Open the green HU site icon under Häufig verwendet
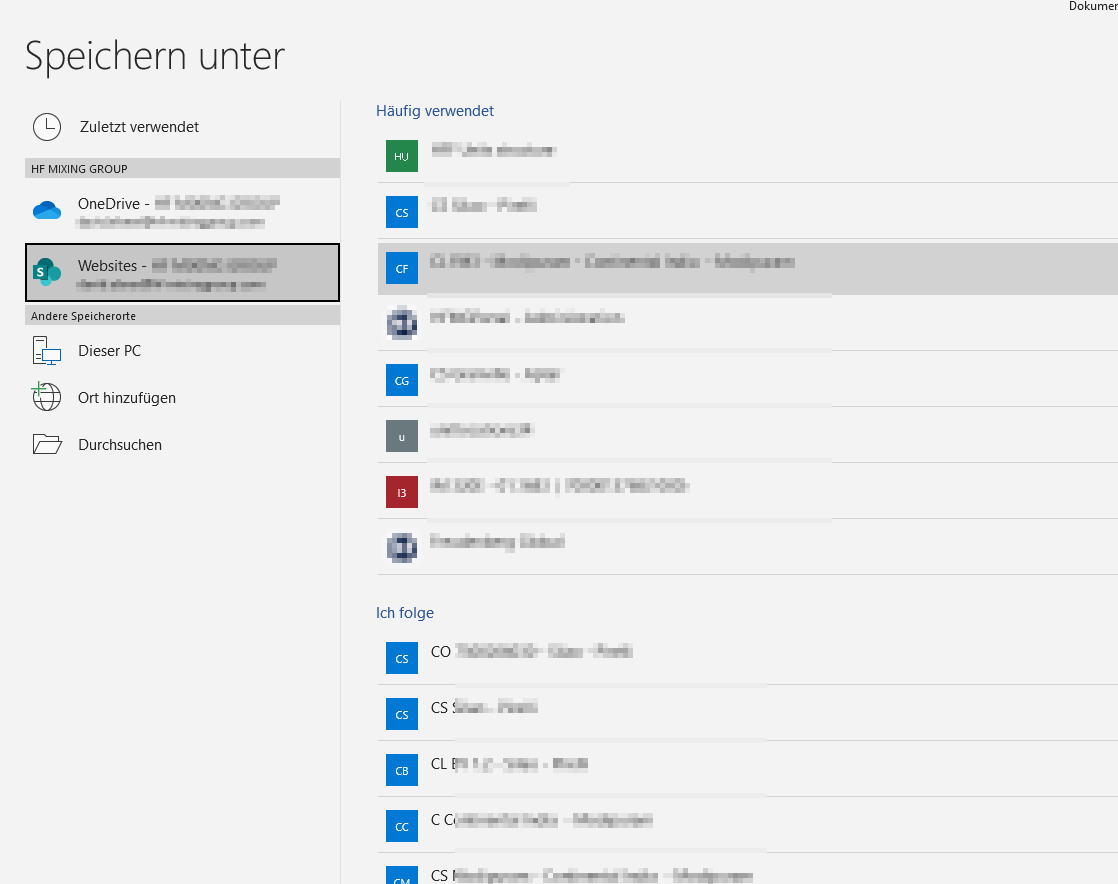 (401, 156)
